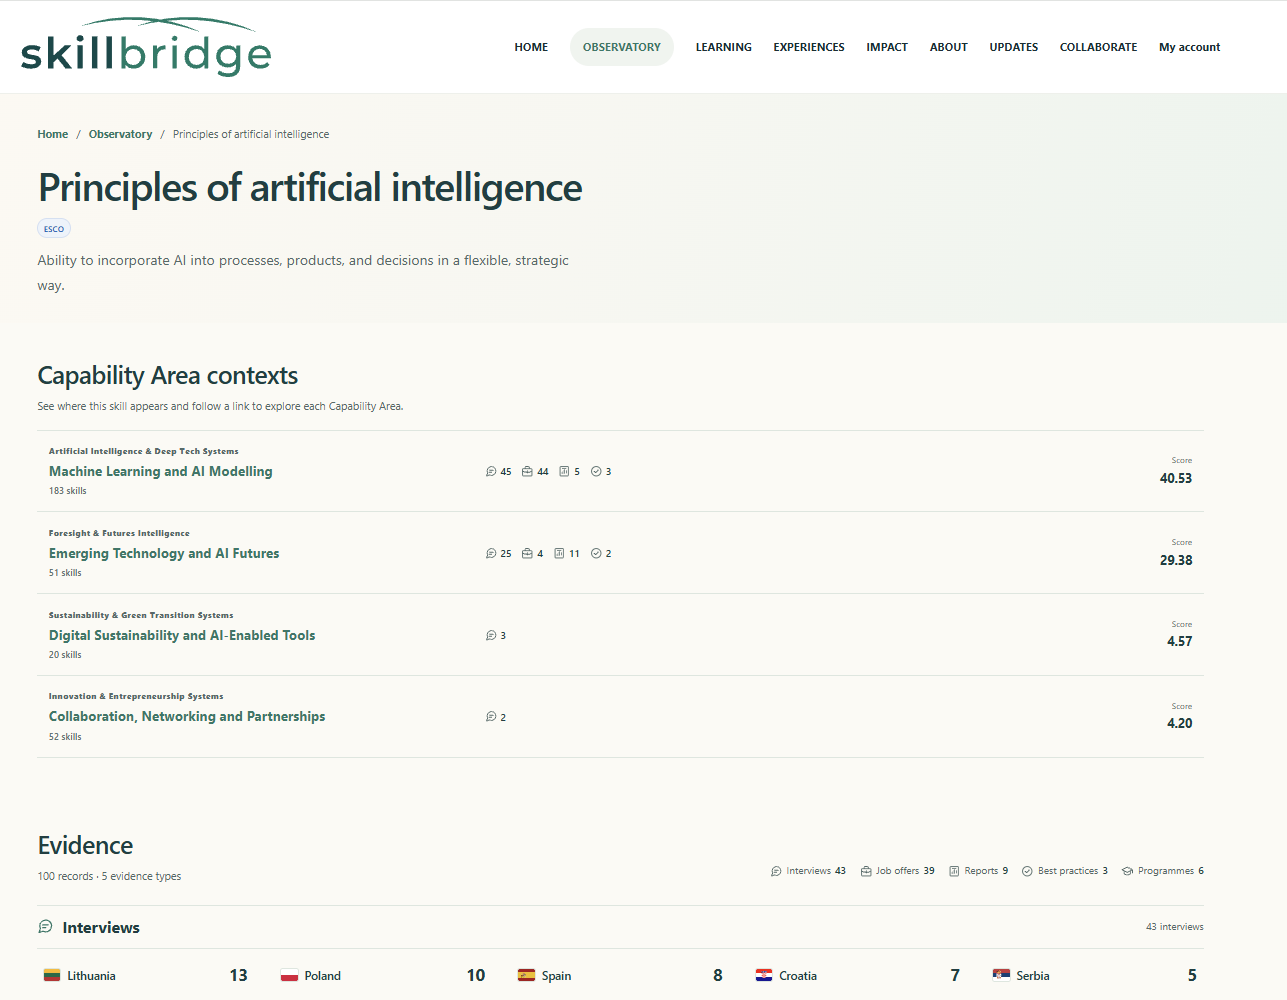1287x1000 pixels.
Task: Click the Job offers briefcase icon
Action: [866, 871]
